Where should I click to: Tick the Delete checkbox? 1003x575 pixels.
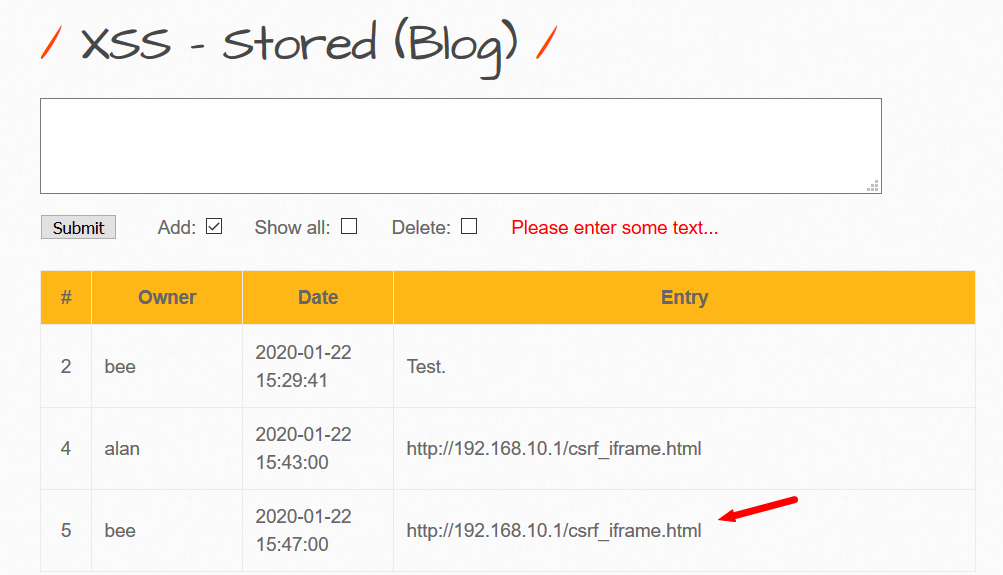pyautogui.click(x=469, y=227)
